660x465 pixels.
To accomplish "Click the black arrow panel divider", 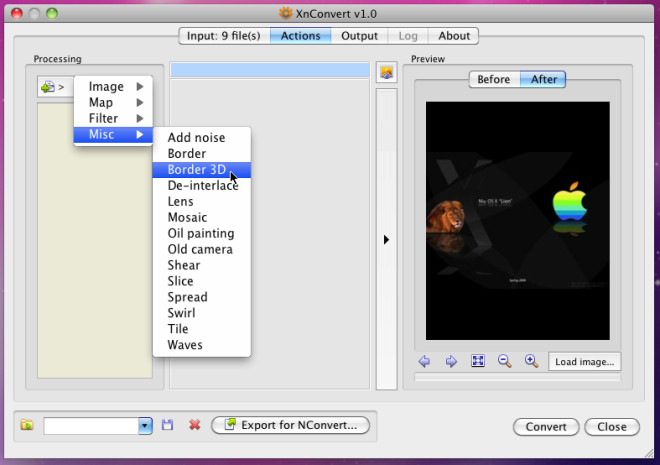I will (386, 240).
